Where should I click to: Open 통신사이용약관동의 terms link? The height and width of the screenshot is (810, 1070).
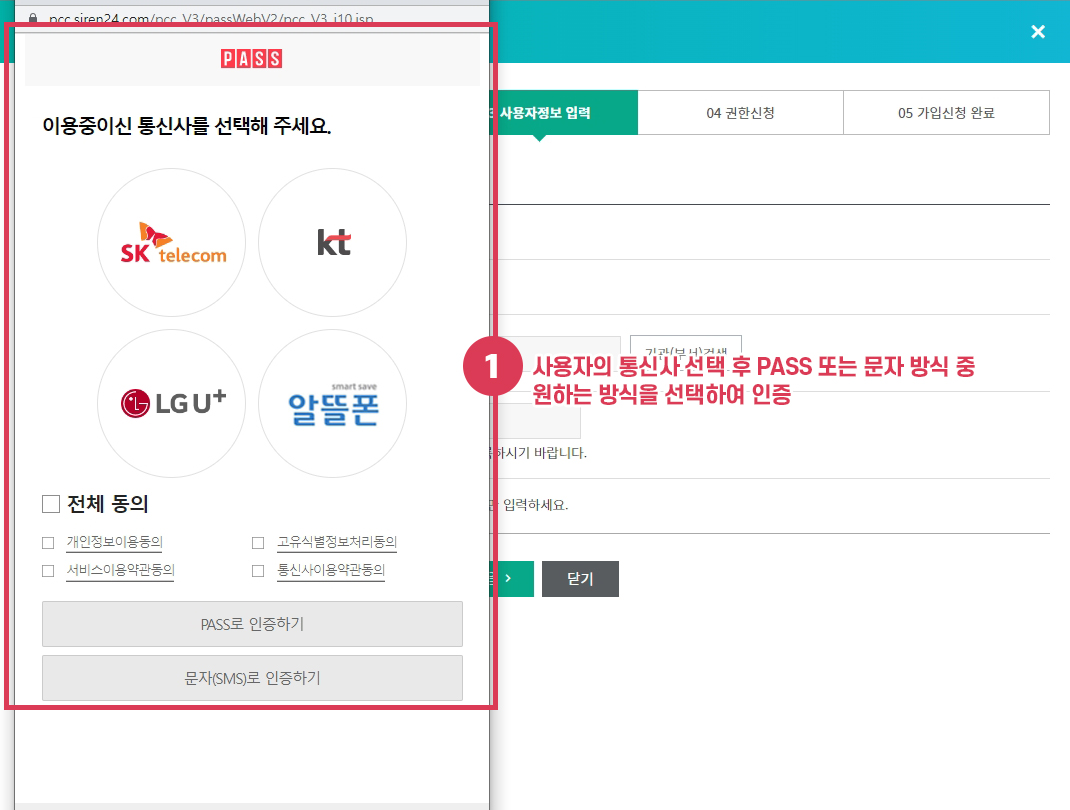pyautogui.click(x=331, y=570)
